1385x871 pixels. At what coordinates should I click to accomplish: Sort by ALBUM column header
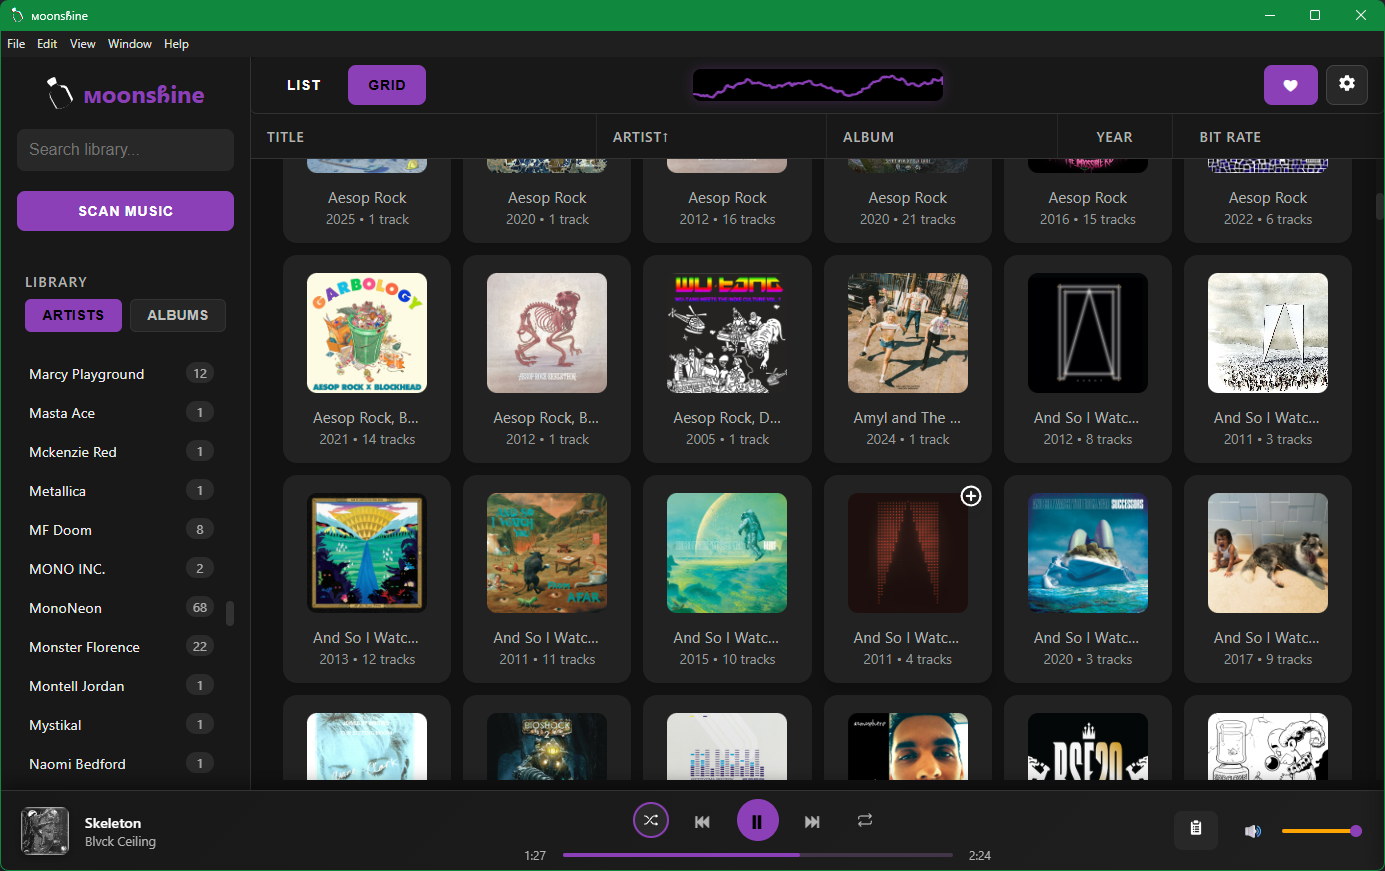click(x=942, y=137)
